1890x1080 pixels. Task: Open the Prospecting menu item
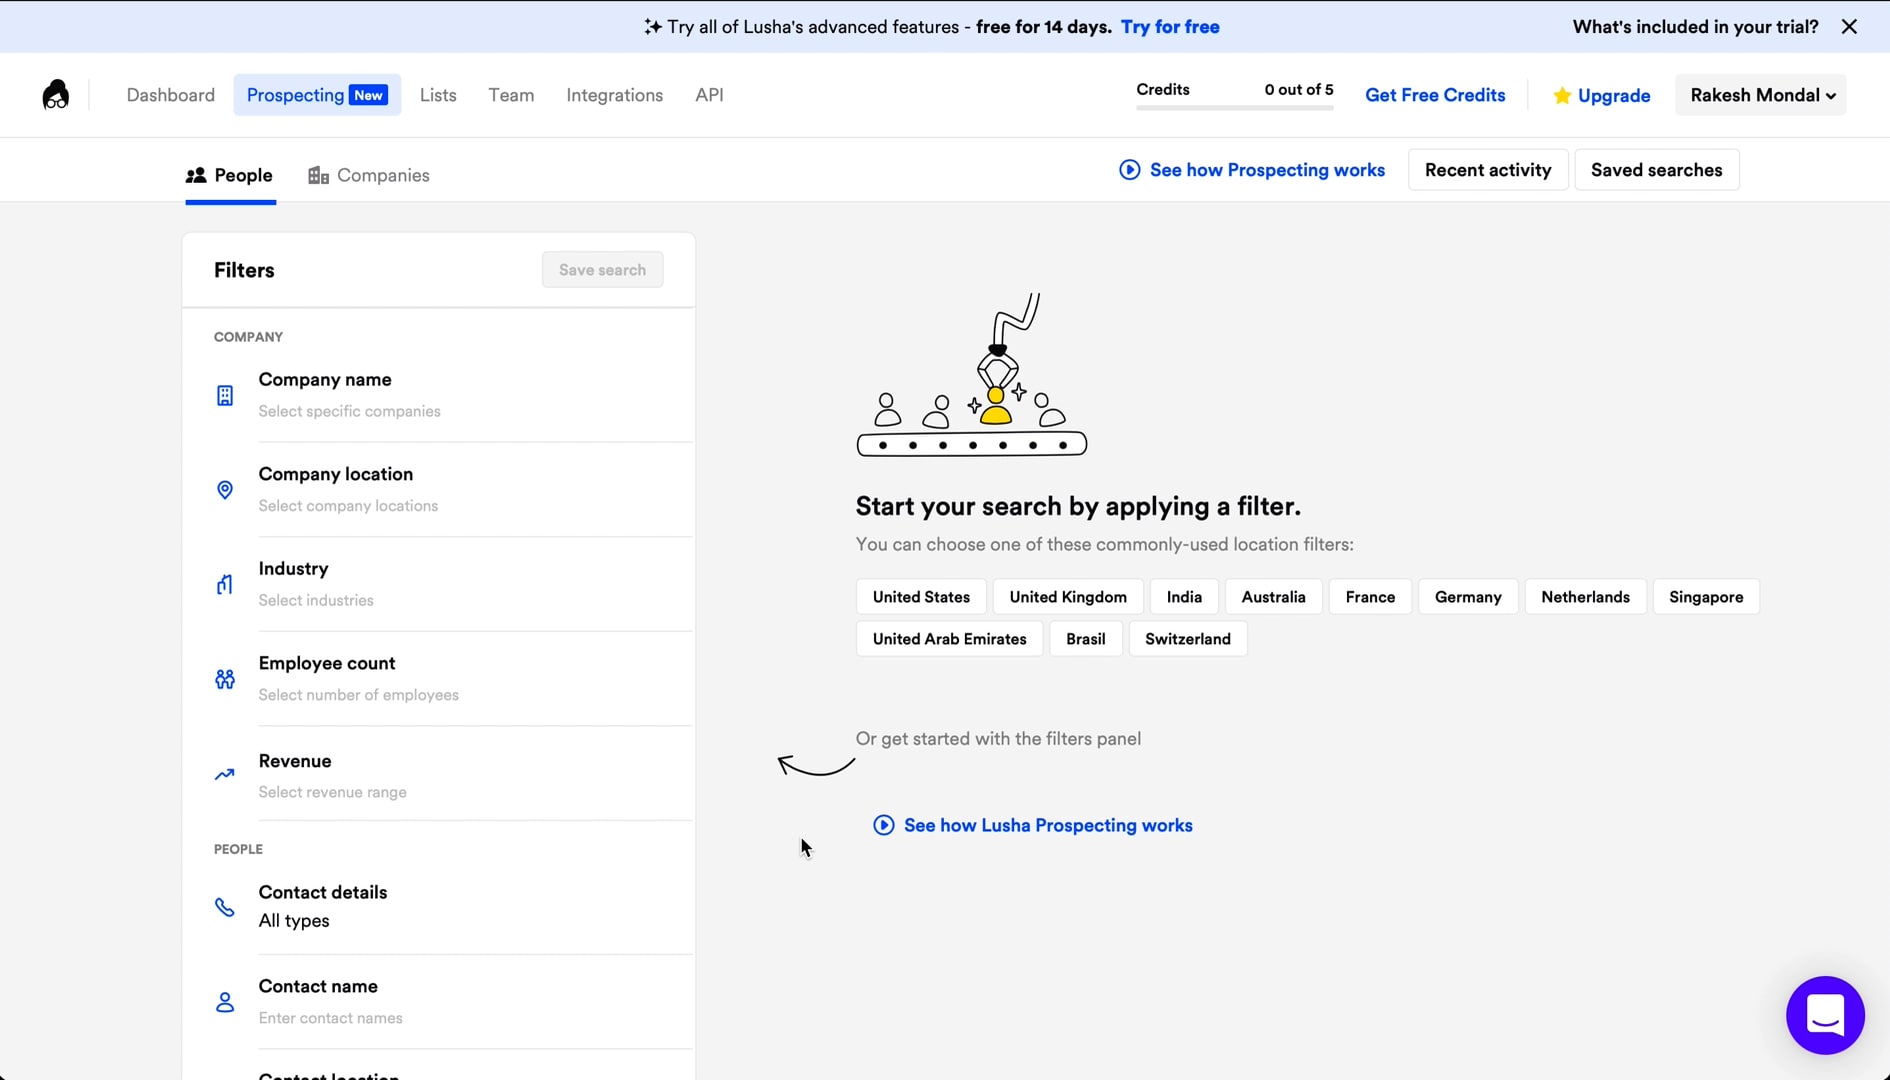click(x=317, y=95)
